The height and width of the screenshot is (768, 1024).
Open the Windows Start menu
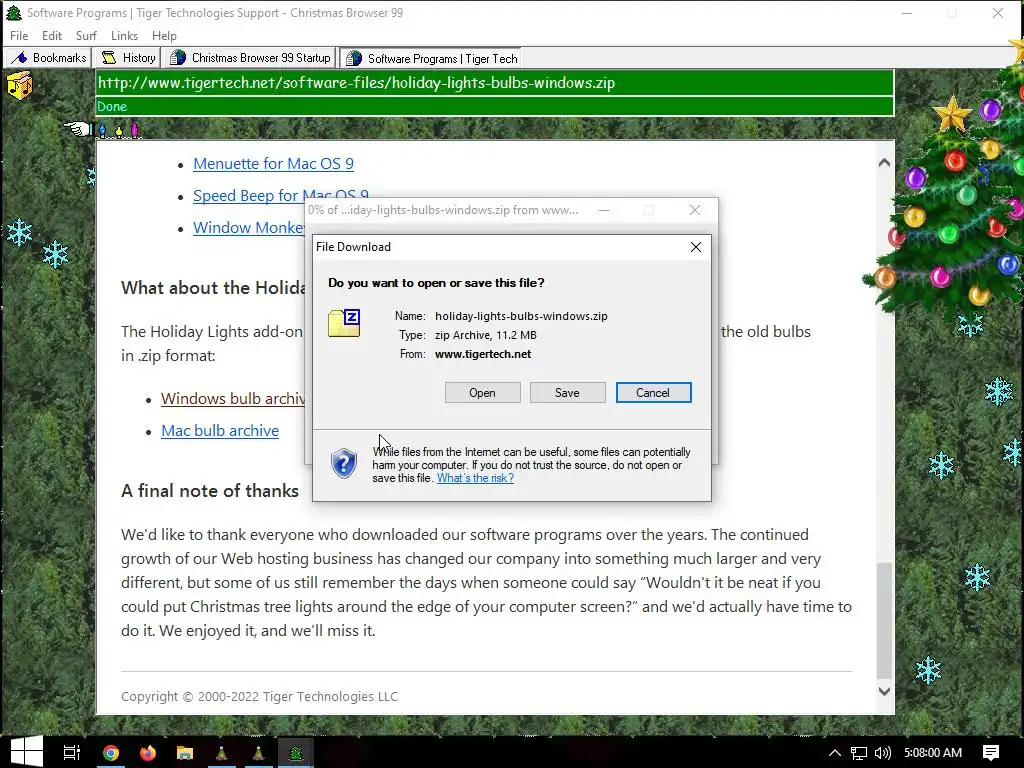pyautogui.click(x=26, y=752)
